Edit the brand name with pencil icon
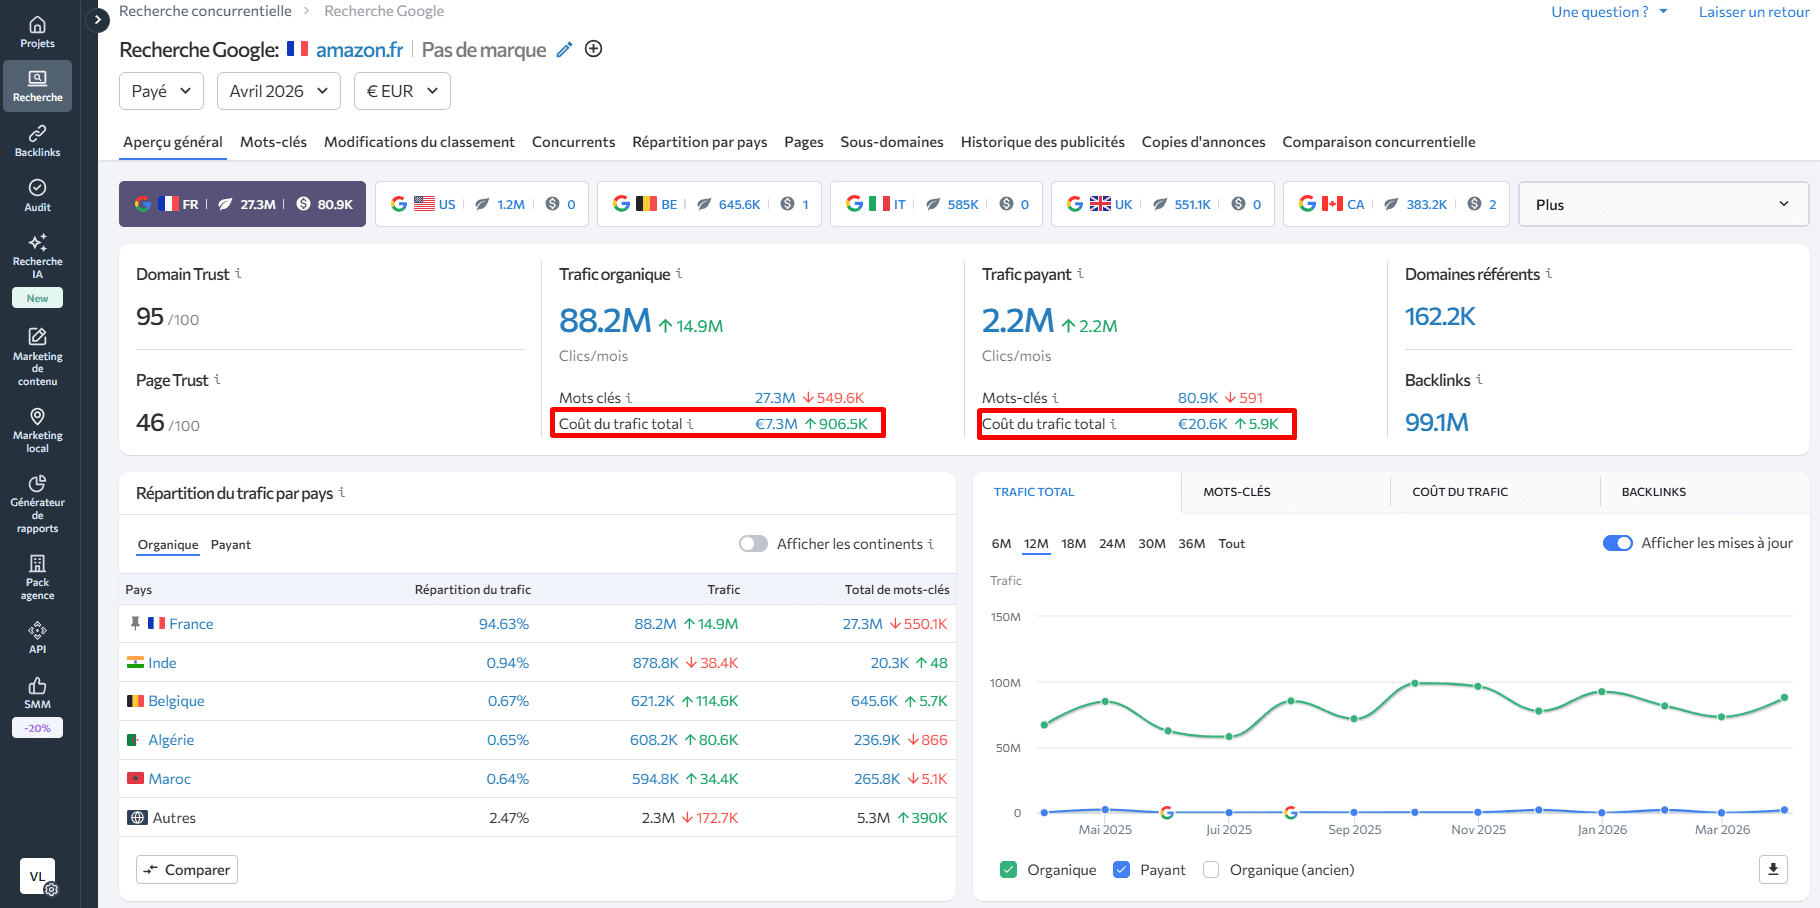This screenshot has width=1820, height=908. (x=564, y=50)
